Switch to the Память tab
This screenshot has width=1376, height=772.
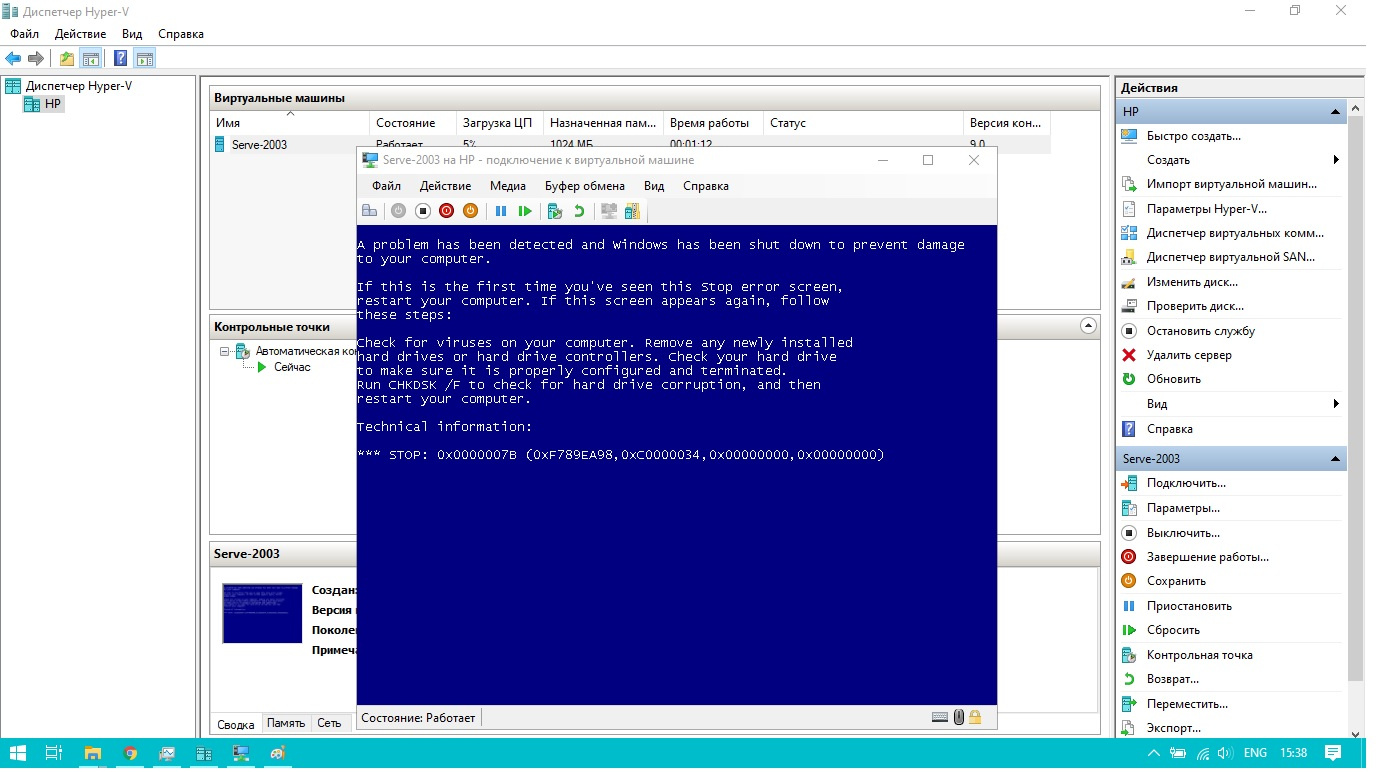point(286,723)
